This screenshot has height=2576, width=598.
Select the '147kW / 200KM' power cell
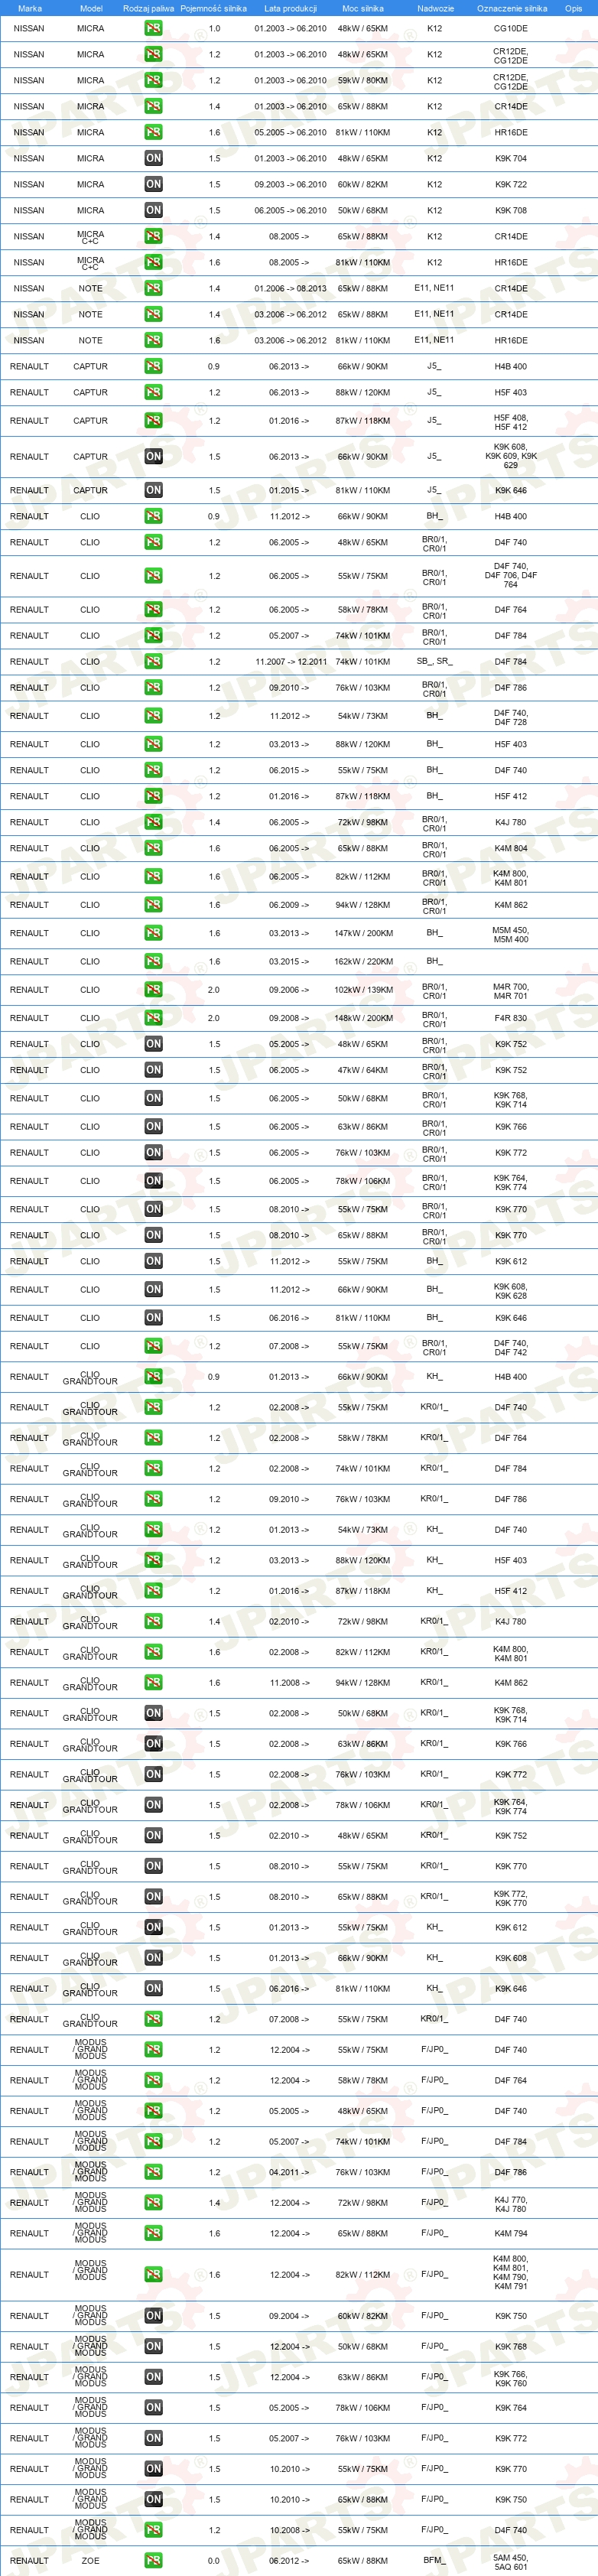coord(363,933)
